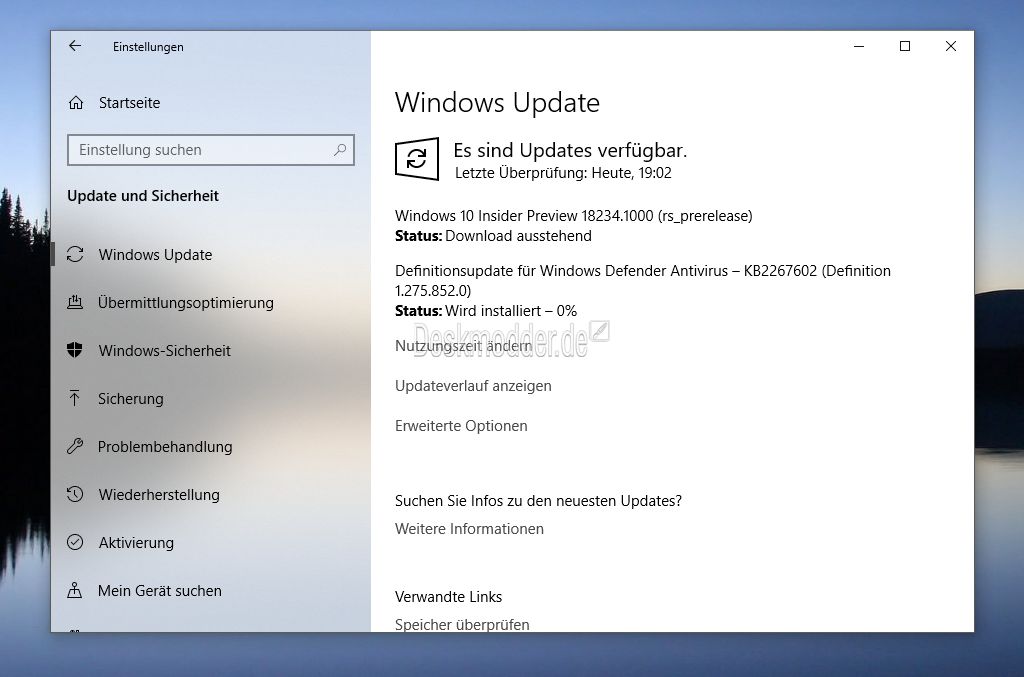
Task: Click the Übermittlungsoptimierung sidebar icon
Action: (75, 302)
